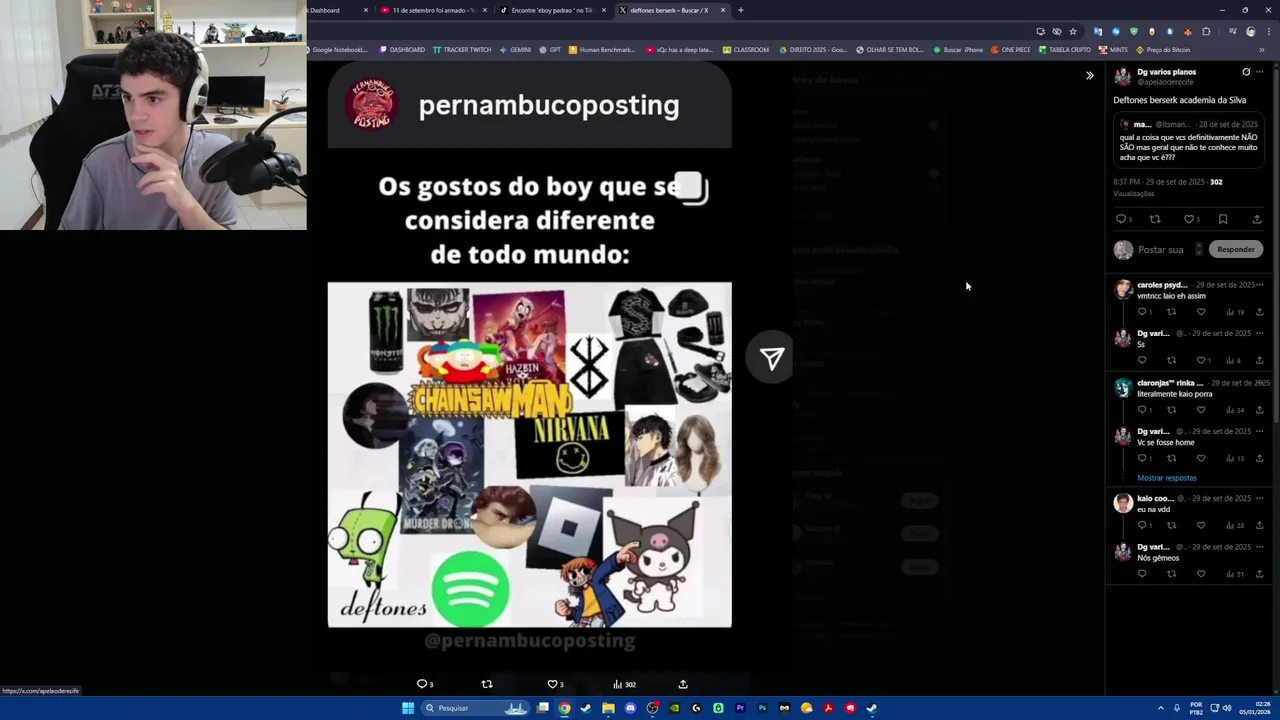Open a new browser tab
This screenshot has height=720, width=1280.
pos(740,10)
